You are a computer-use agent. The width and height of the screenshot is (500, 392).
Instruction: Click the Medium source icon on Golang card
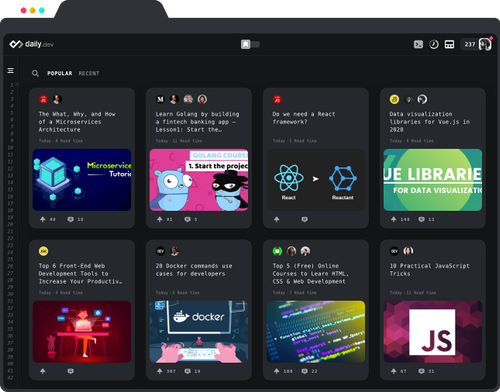click(x=160, y=99)
